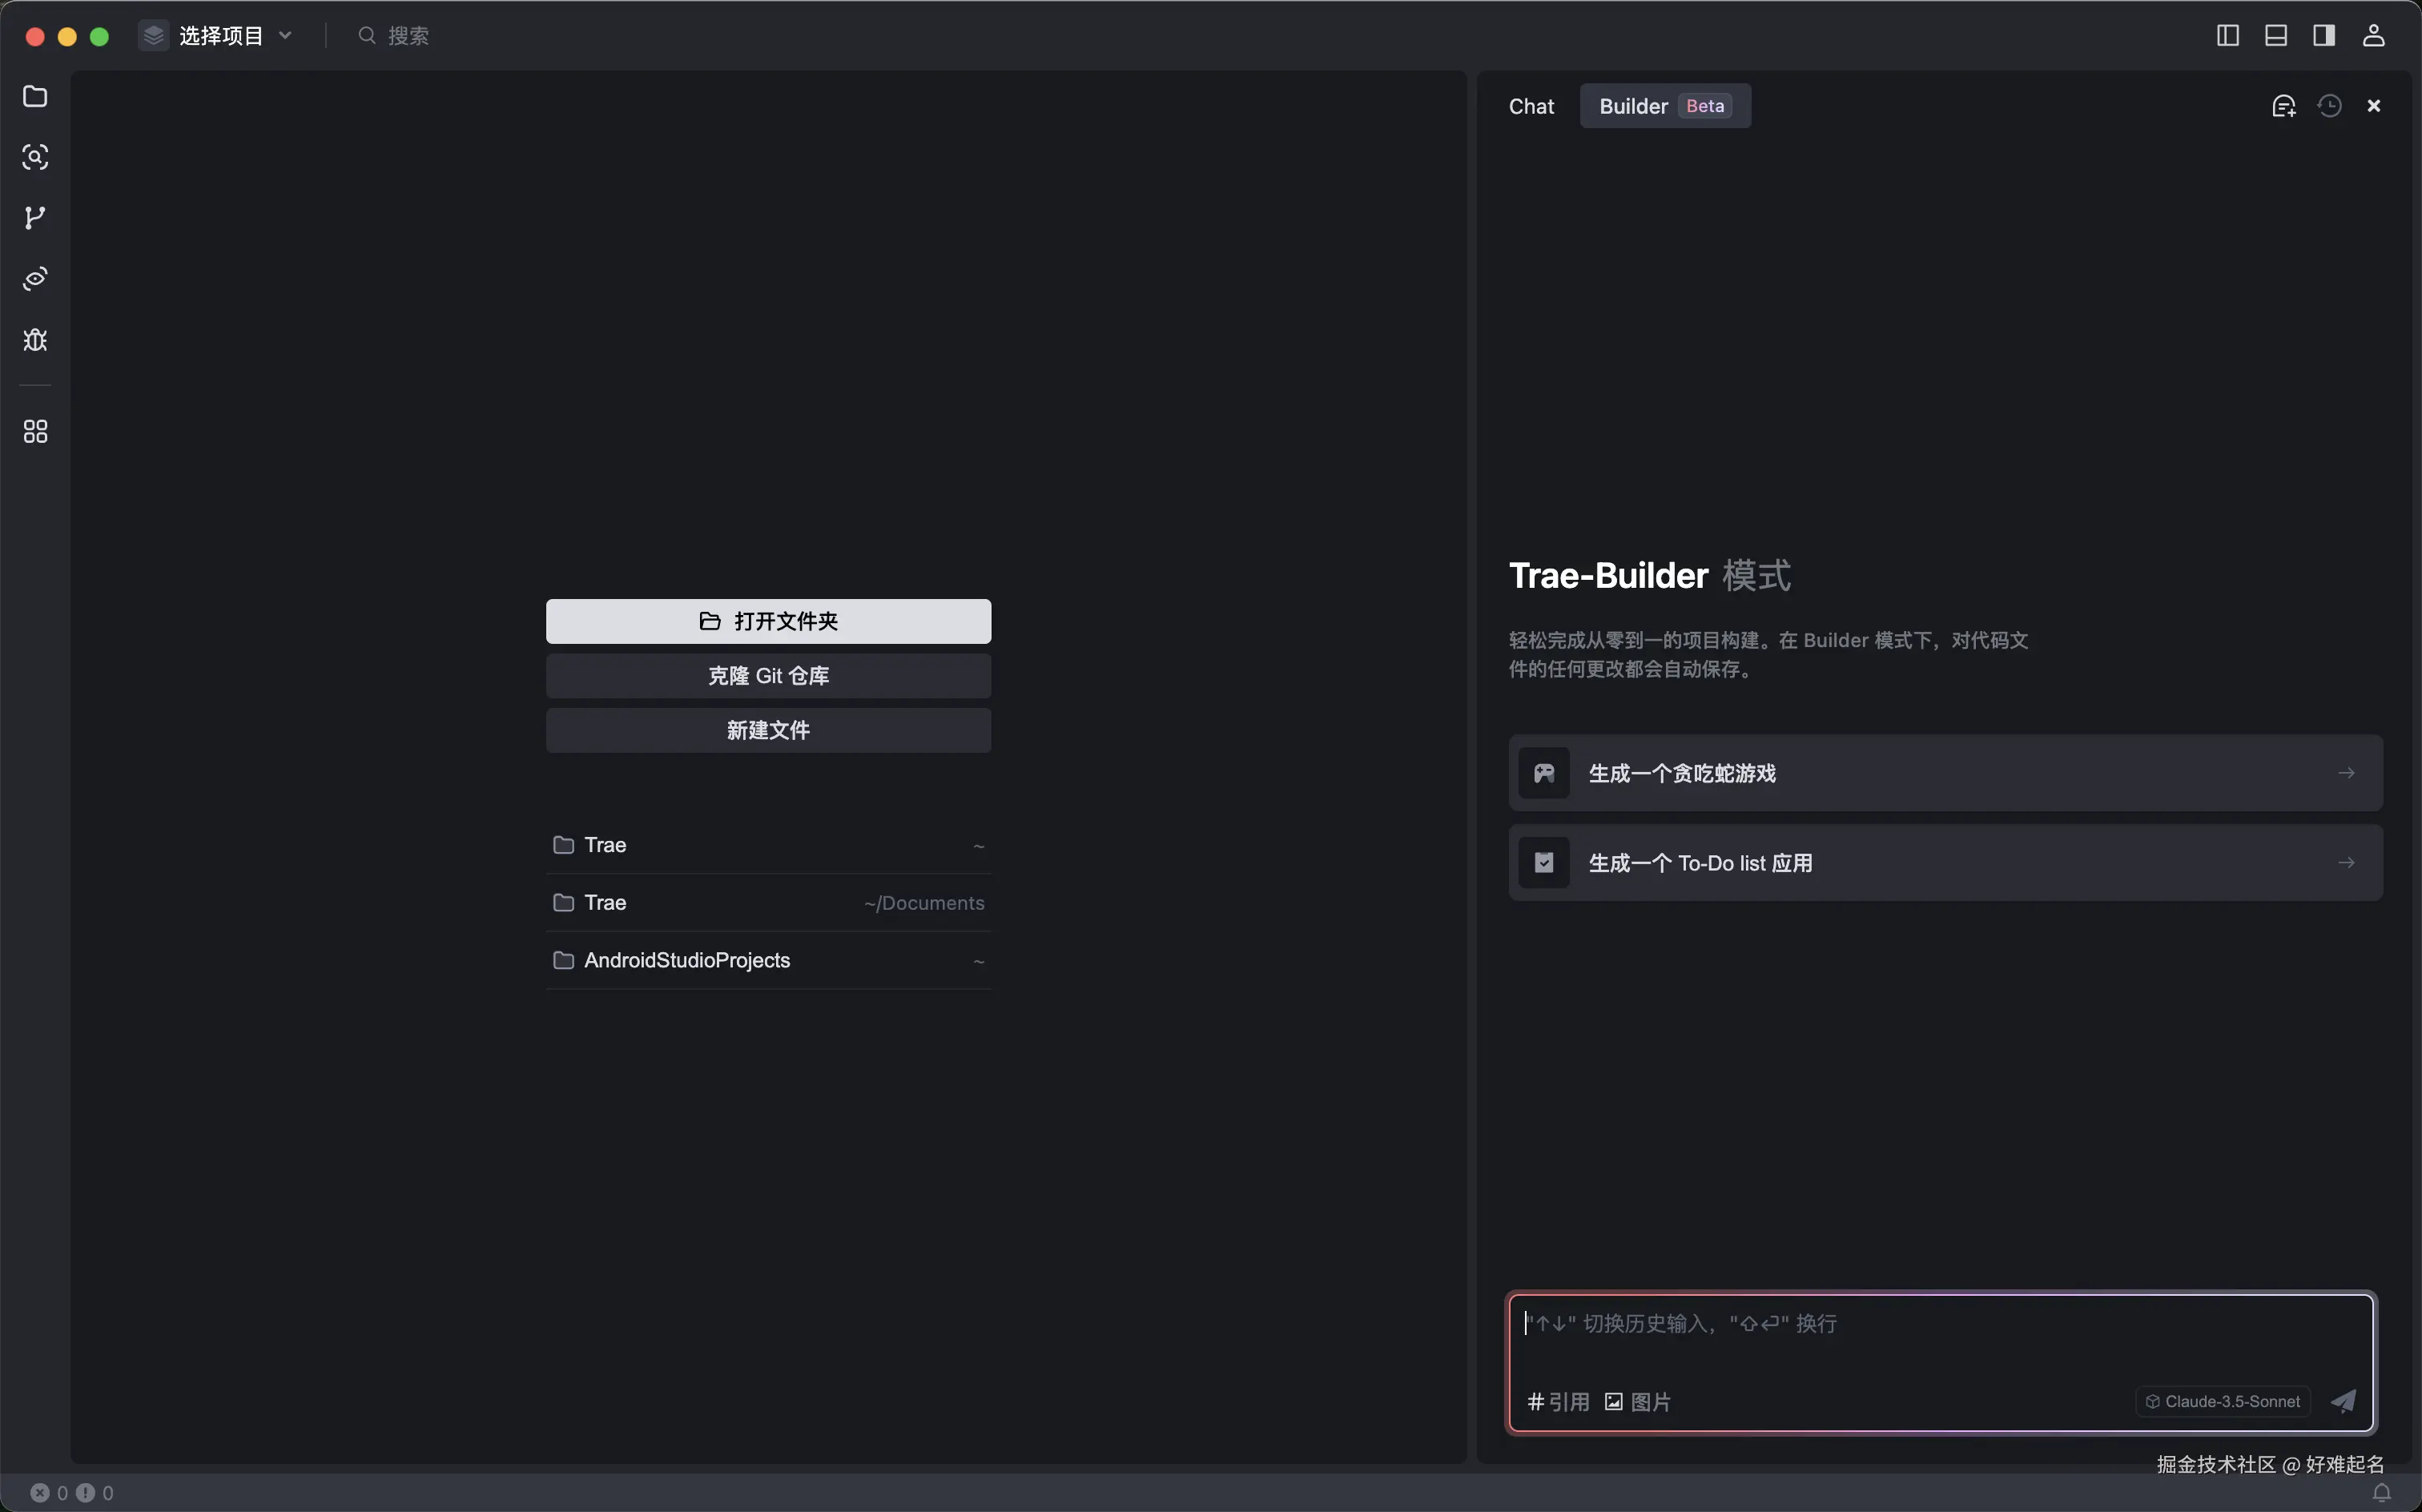Click the 克隆 Git 仓库 button

768,676
